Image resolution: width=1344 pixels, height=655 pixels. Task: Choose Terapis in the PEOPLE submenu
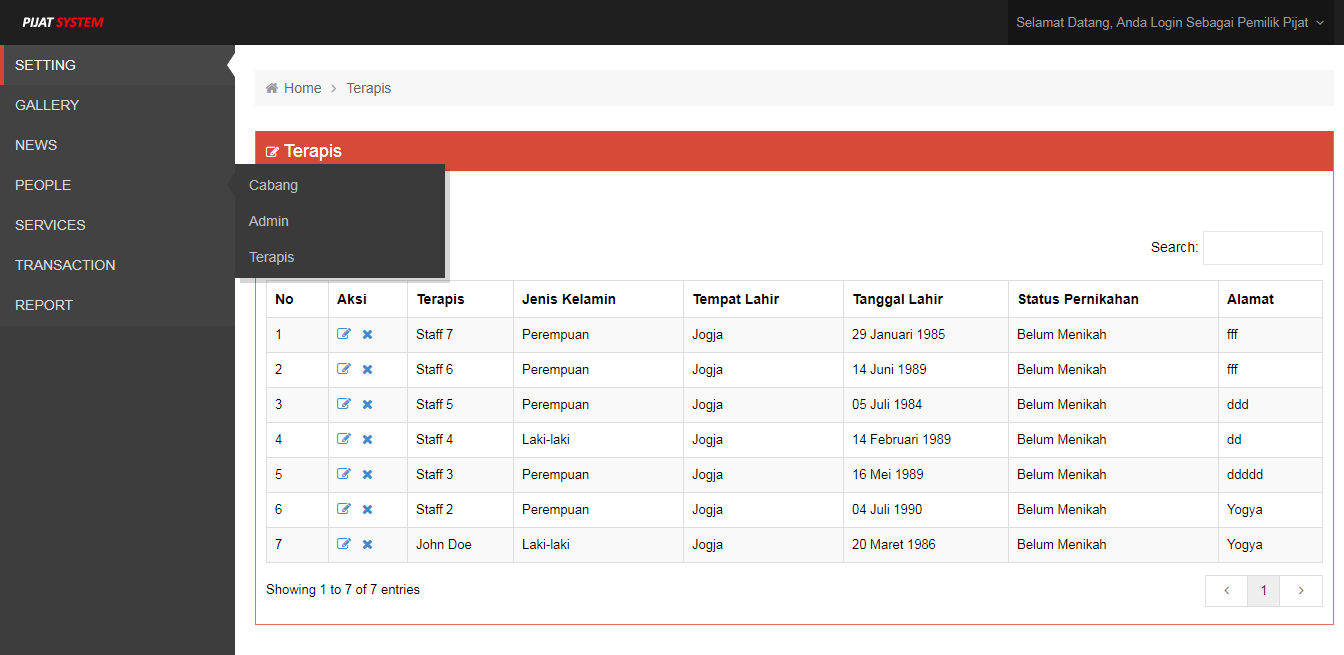[272, 257]
